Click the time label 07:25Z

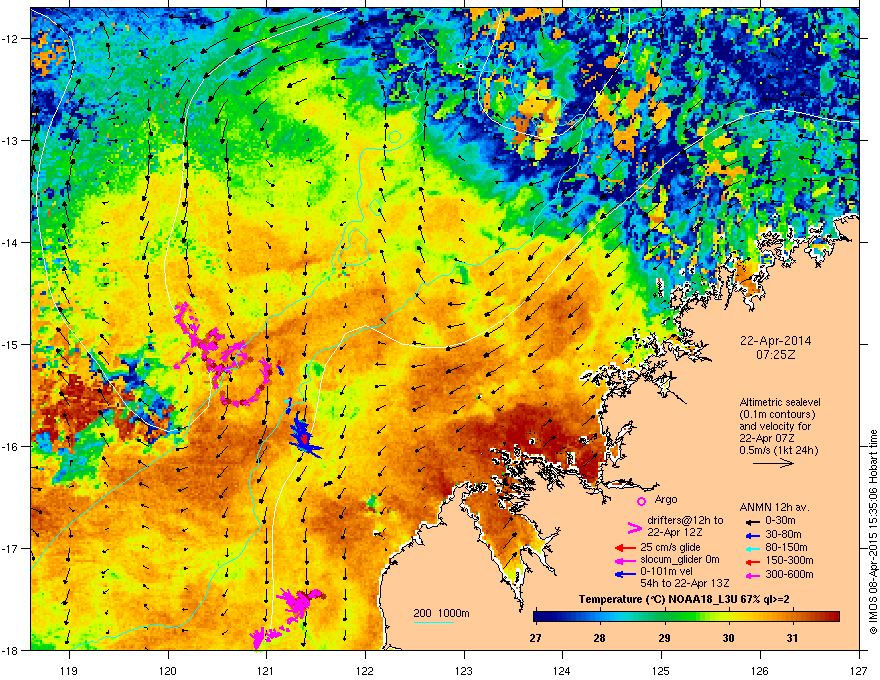pos(776,355)
